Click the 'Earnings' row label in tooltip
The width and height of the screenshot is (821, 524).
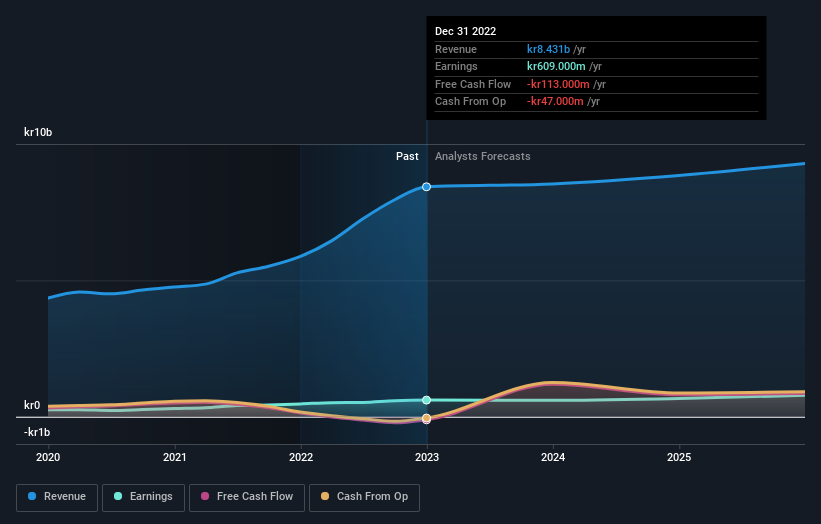(456, 66)
